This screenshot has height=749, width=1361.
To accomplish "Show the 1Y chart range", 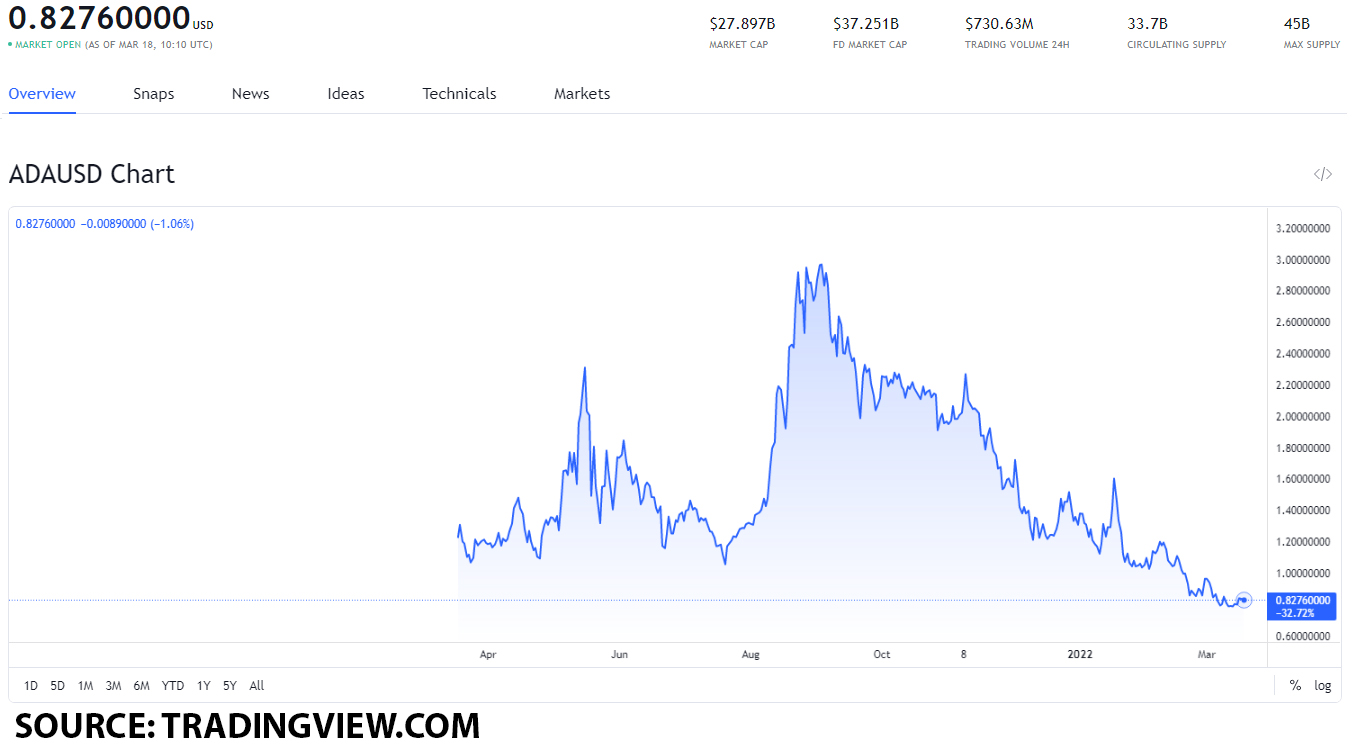I will pos(204,685).
